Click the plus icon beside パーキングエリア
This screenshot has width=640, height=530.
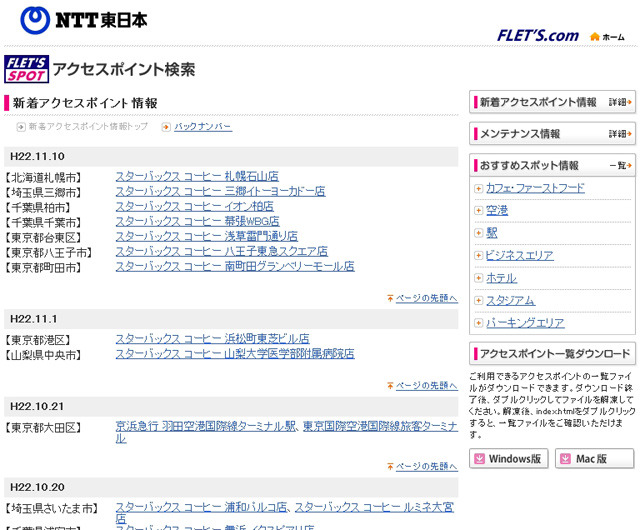(x=478, y=323)
